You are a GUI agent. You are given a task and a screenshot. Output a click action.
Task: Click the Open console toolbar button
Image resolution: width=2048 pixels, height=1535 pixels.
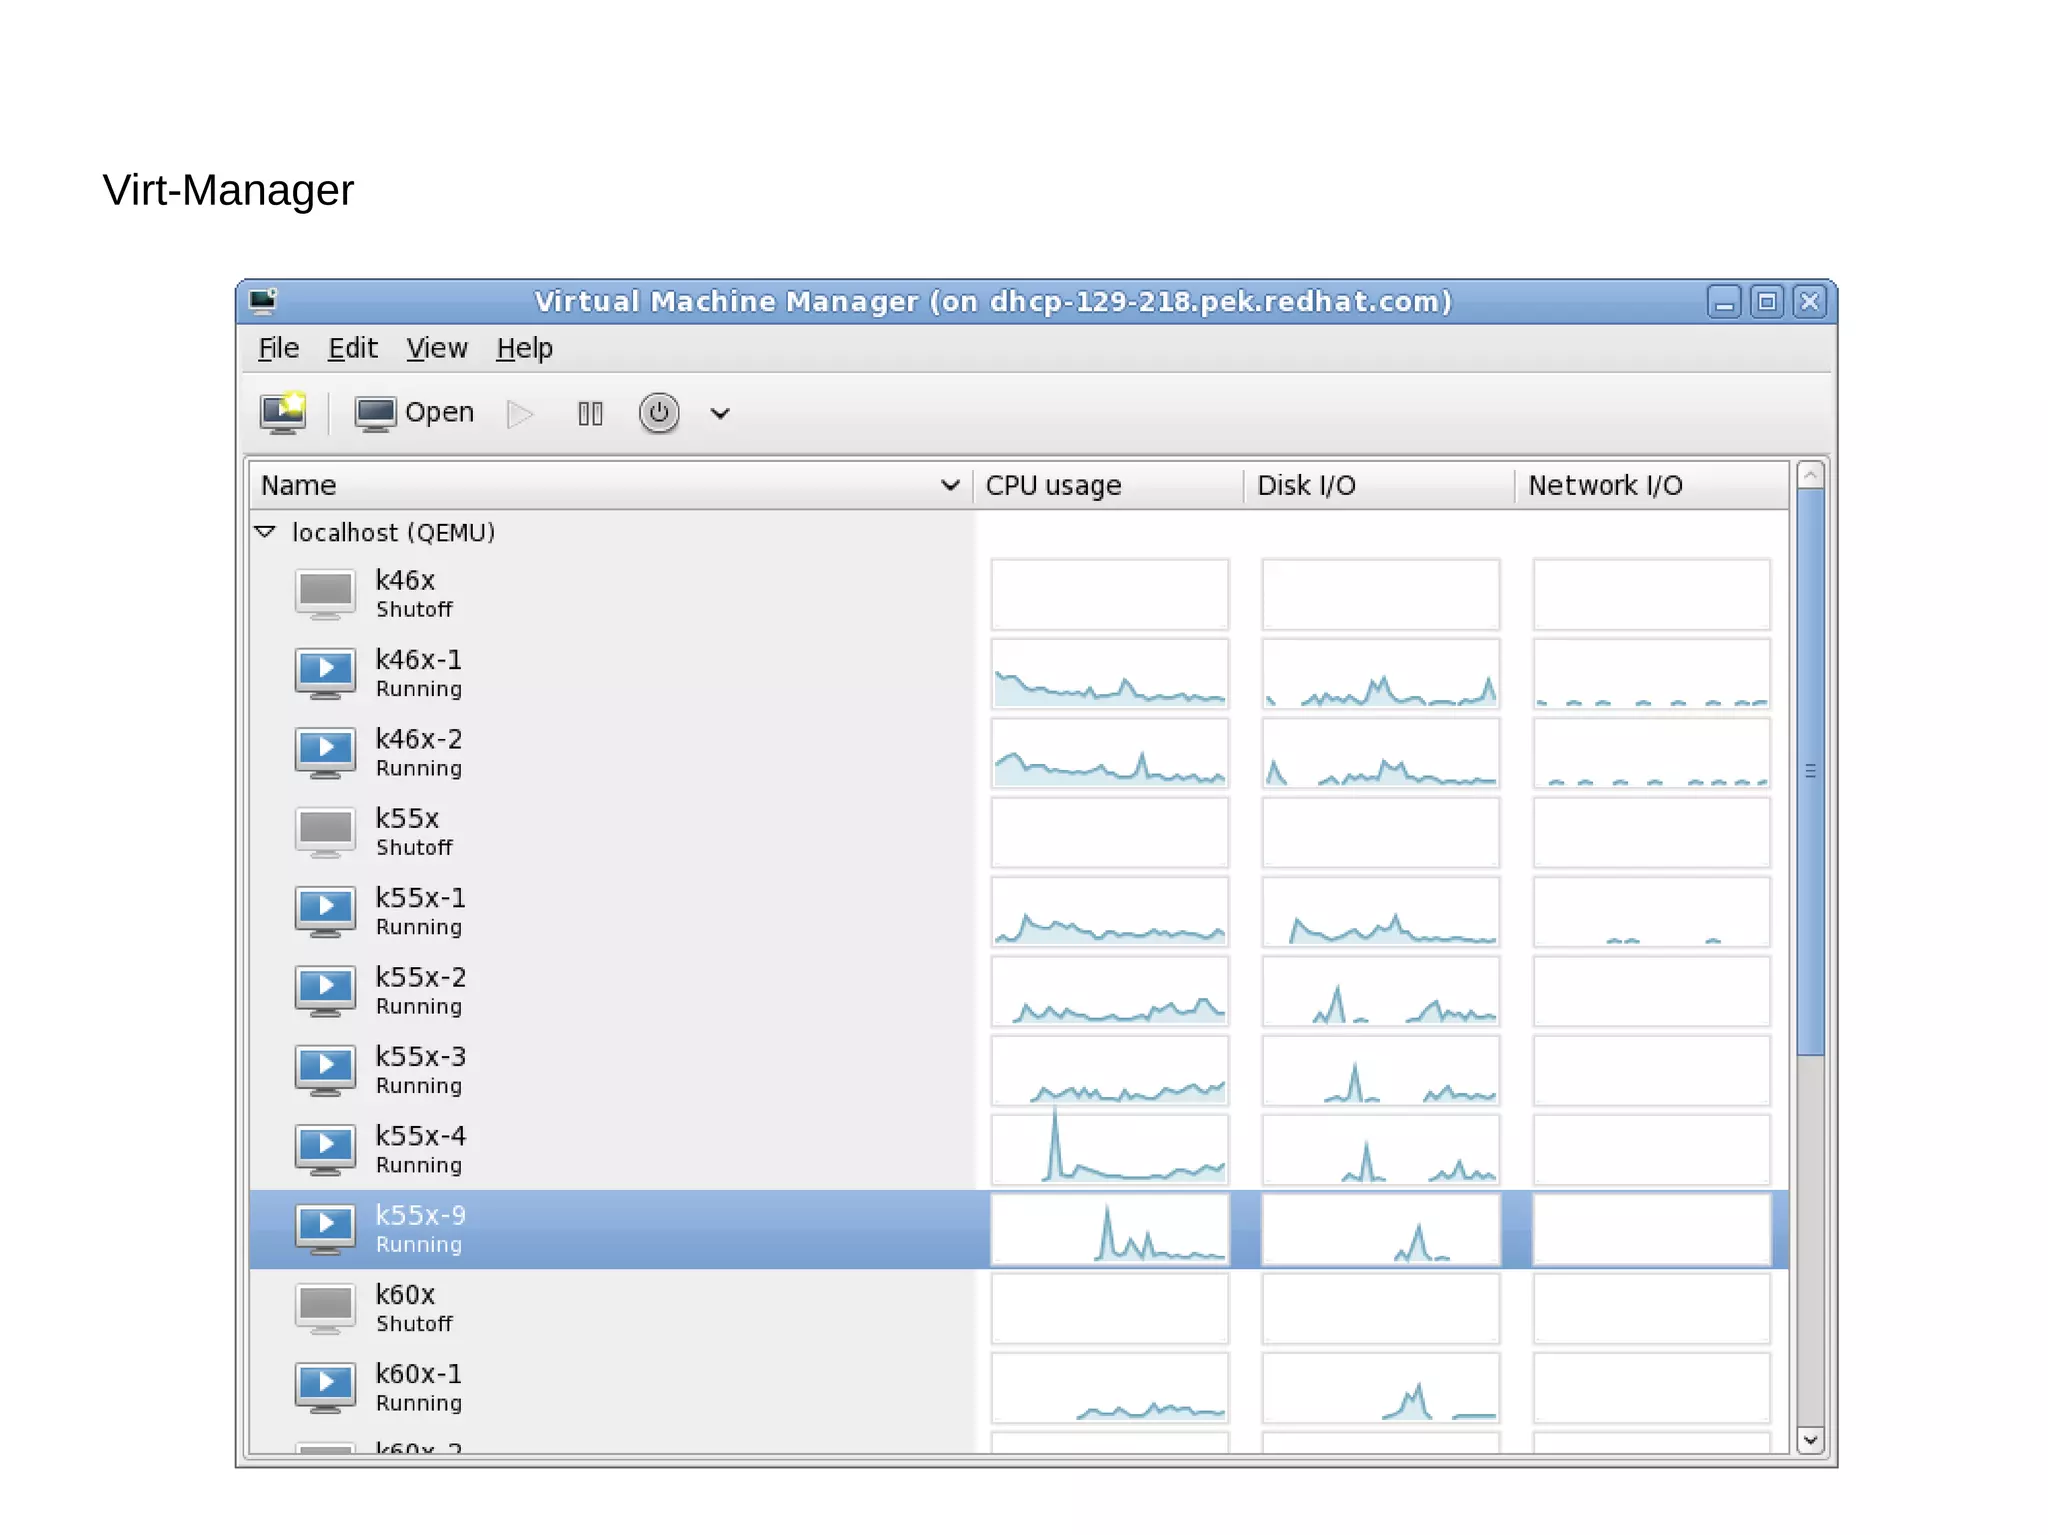414,413
